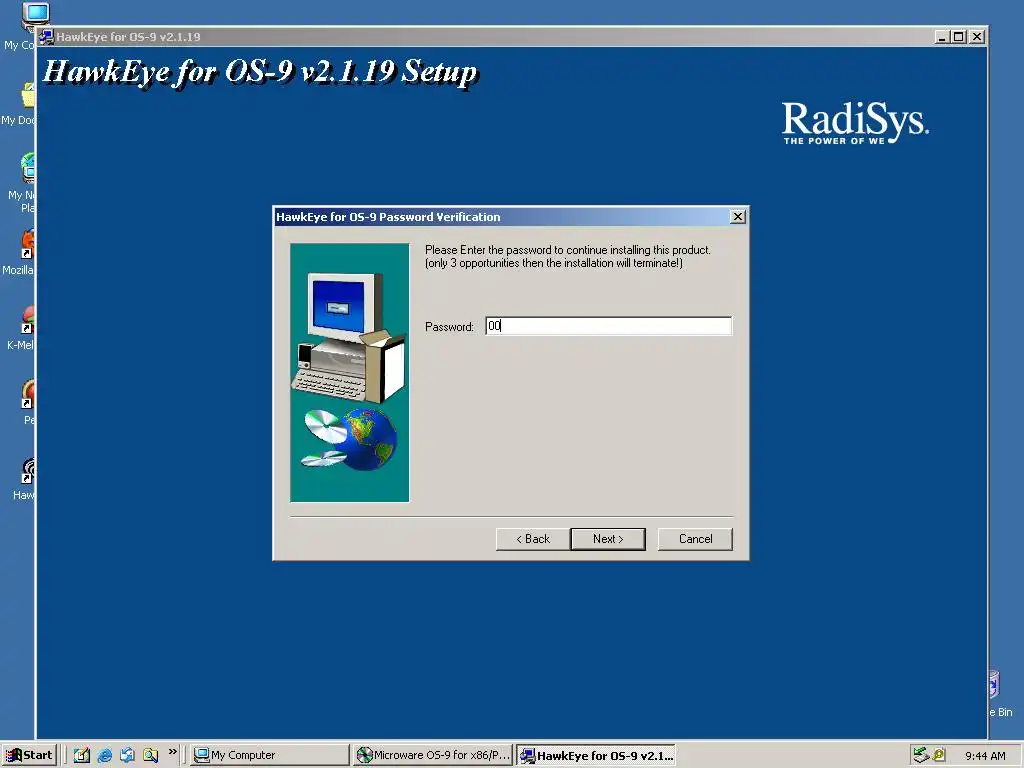1024x768 pixels.
Task: Click the Password label text
Action: [449, 327]
